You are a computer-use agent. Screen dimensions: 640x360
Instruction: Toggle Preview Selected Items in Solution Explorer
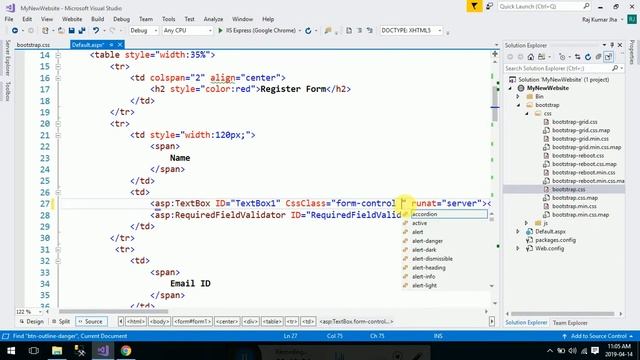608,57
